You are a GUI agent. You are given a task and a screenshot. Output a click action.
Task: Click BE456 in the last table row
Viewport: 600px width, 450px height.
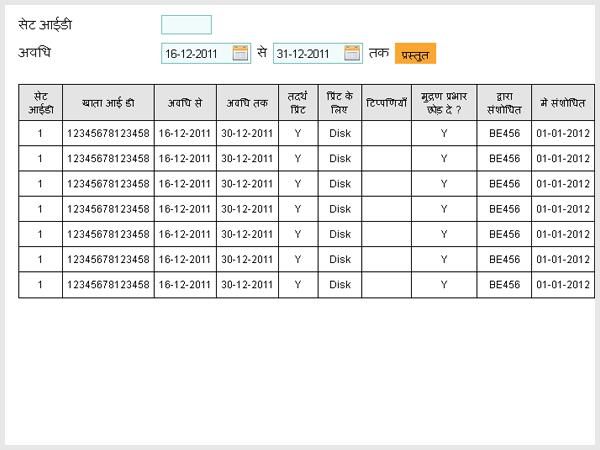coord(504,285)
